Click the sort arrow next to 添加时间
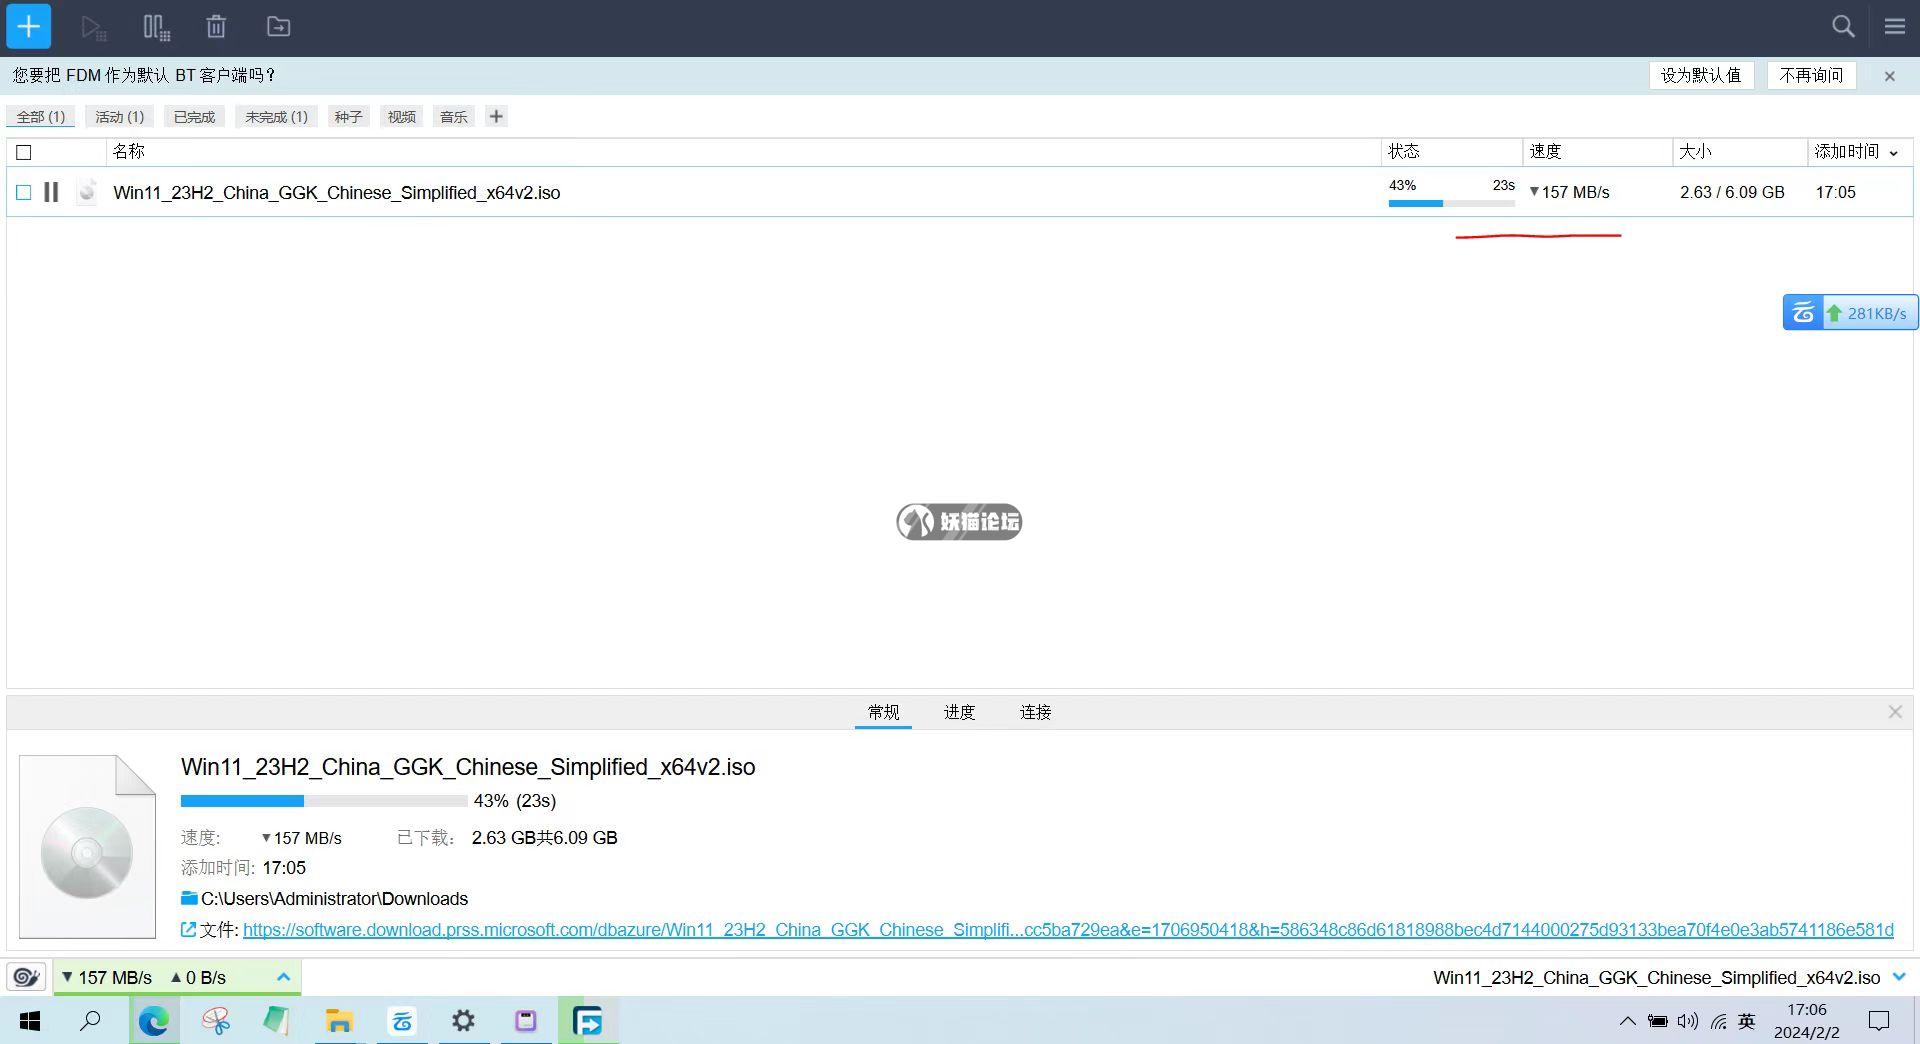1920x1044 pixels. (x=1893, y=153)
